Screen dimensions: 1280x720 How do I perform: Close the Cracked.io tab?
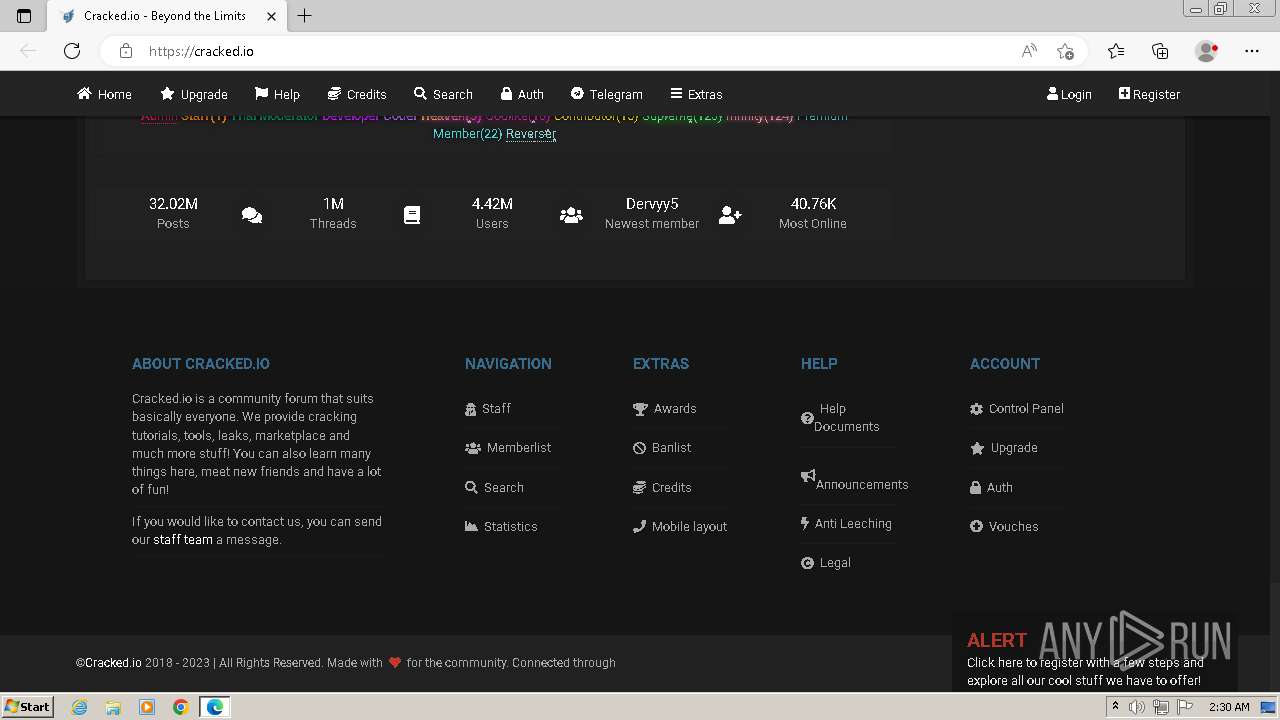[272, 16]
